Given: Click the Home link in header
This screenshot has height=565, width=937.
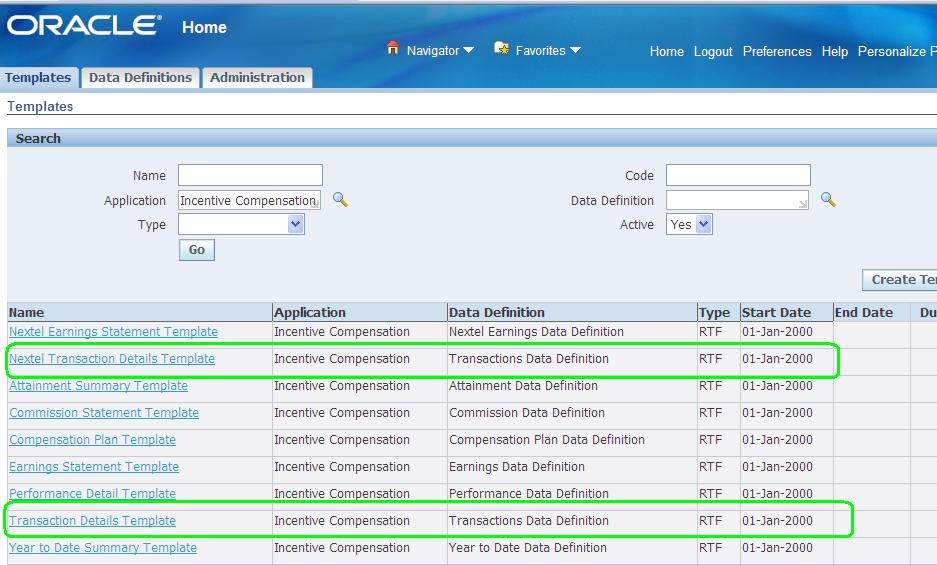Looking at the screenshot, I should pyautogui.click(x=667, y=51).
